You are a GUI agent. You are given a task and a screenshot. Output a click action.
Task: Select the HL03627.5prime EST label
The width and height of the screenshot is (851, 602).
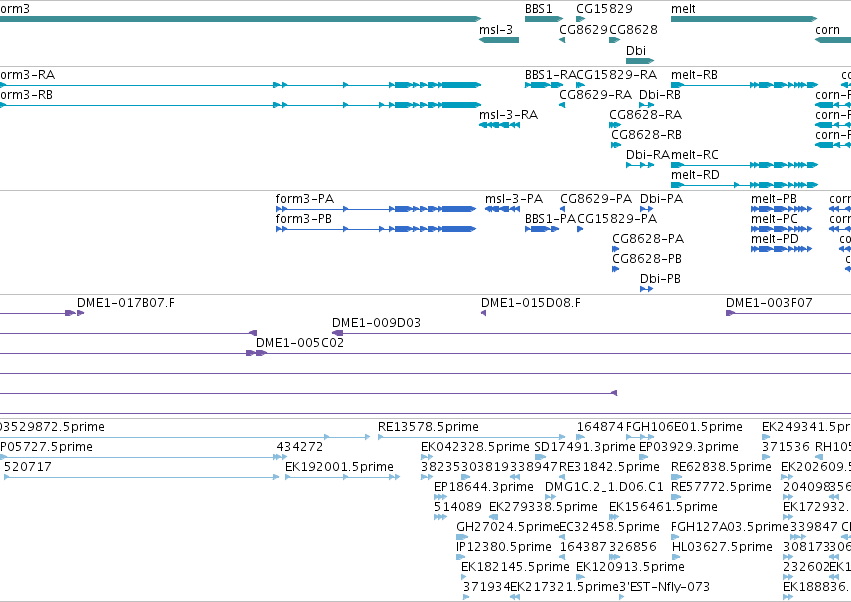[x=722, y=548]
